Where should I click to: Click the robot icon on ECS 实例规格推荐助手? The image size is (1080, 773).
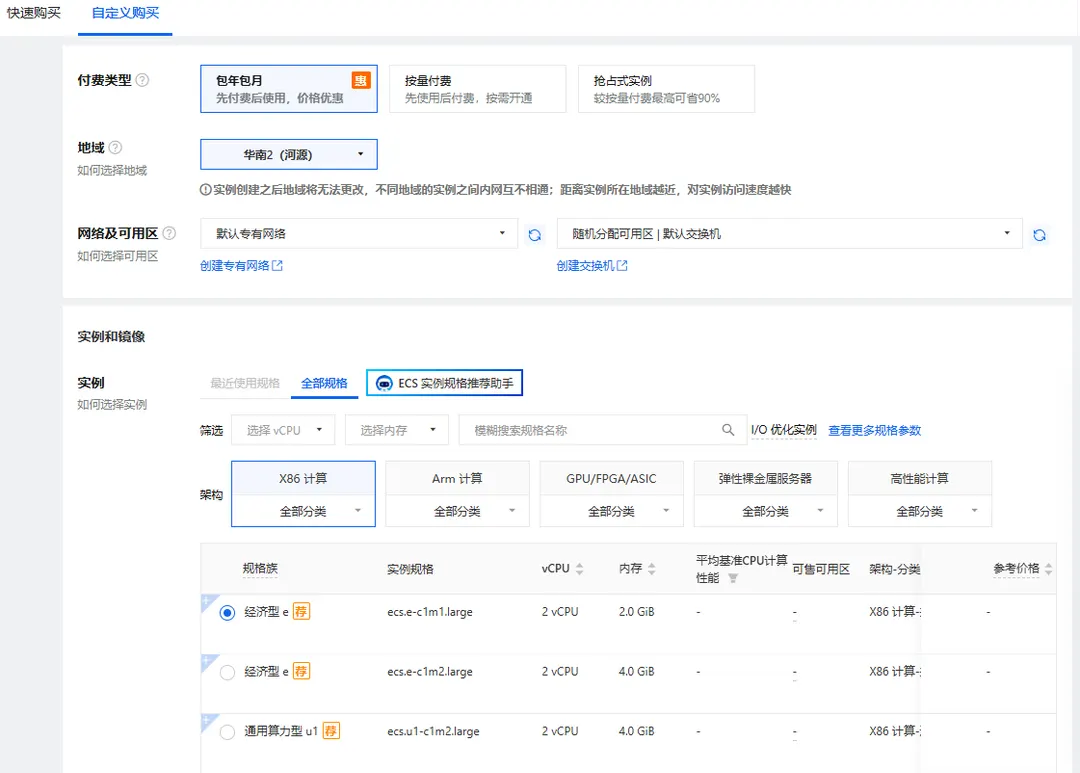(384, 383)
